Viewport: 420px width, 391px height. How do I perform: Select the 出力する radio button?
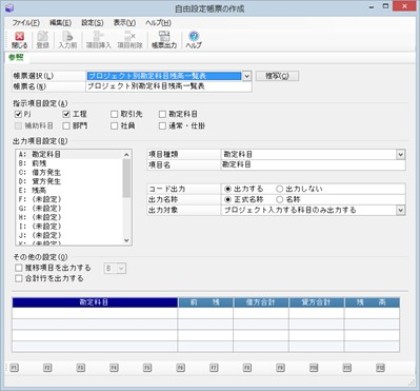click(228, 189)
